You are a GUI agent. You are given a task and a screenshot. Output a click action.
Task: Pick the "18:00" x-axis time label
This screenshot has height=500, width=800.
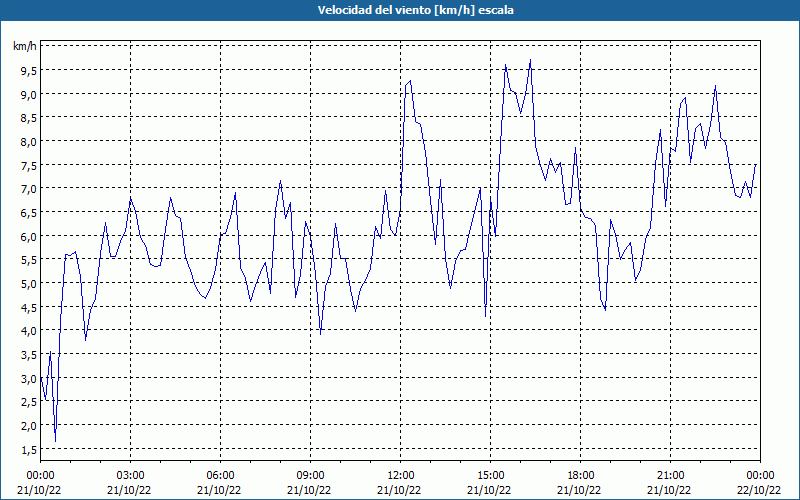[580, 476]
